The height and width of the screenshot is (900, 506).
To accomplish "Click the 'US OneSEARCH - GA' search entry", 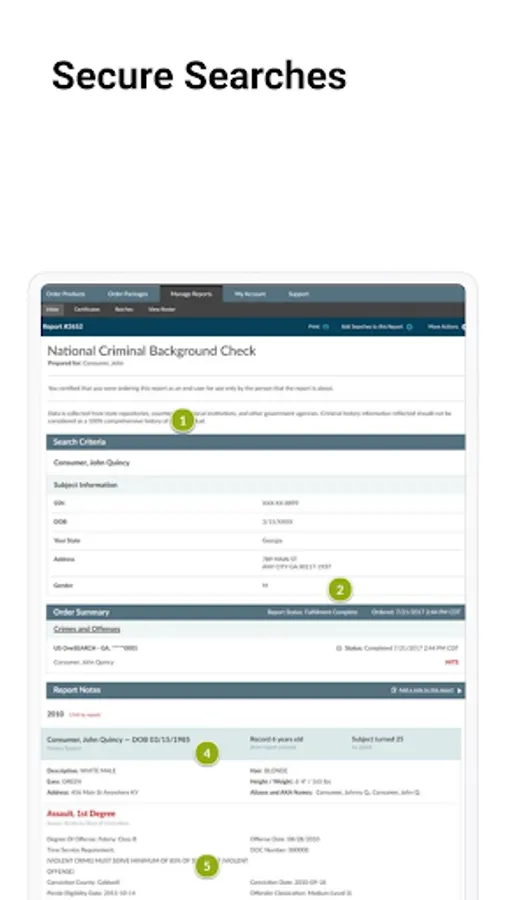I will [95, 648].
